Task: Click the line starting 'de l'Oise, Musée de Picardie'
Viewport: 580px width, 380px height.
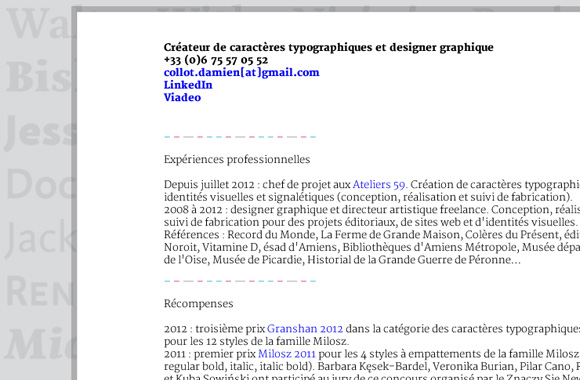Action: [342, 260]
